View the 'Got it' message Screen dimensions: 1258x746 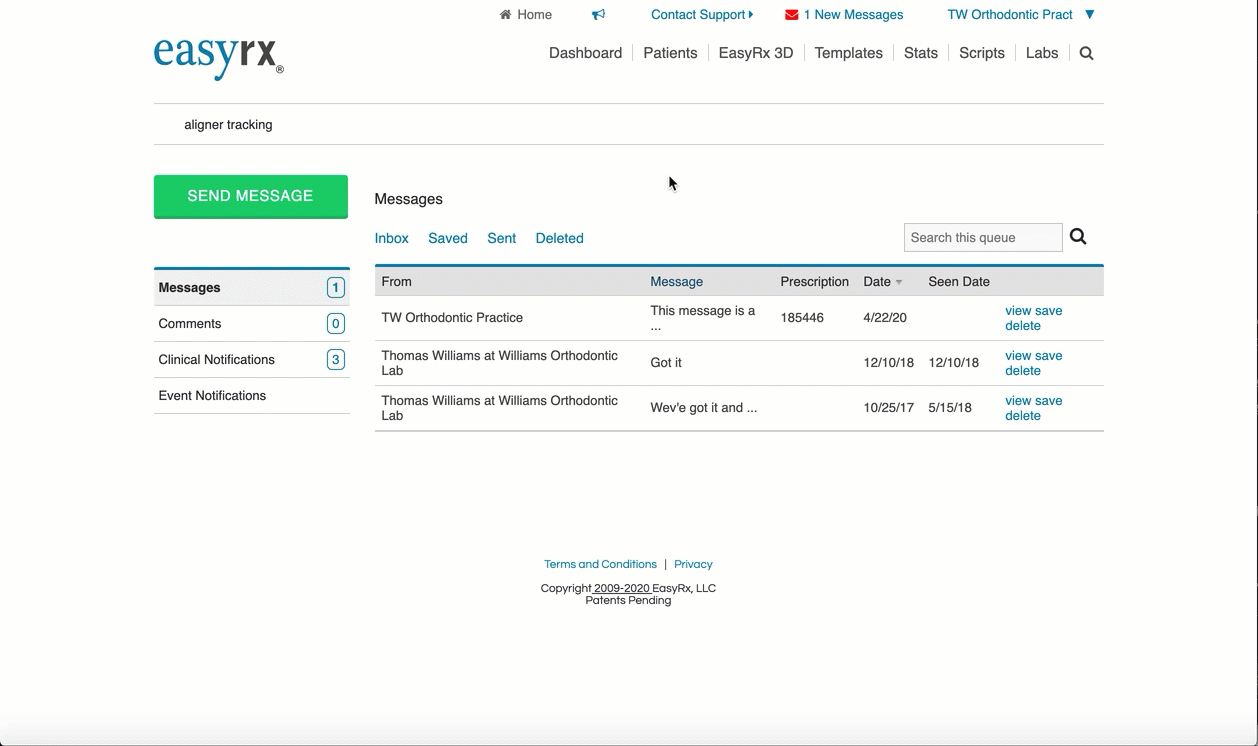[1018, 356]
